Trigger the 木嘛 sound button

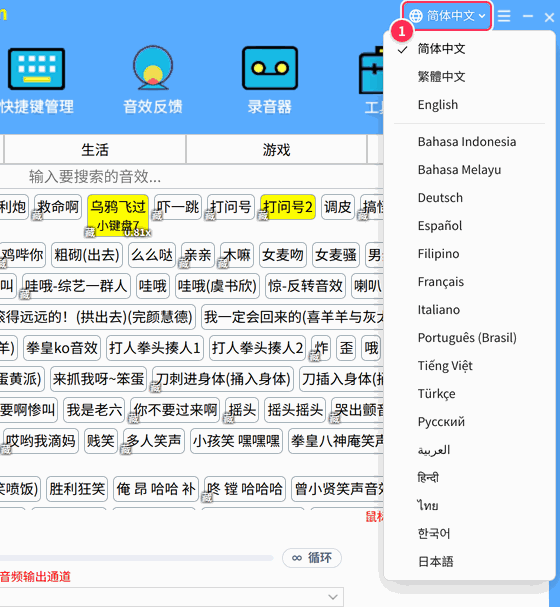(x=237, y=255)
